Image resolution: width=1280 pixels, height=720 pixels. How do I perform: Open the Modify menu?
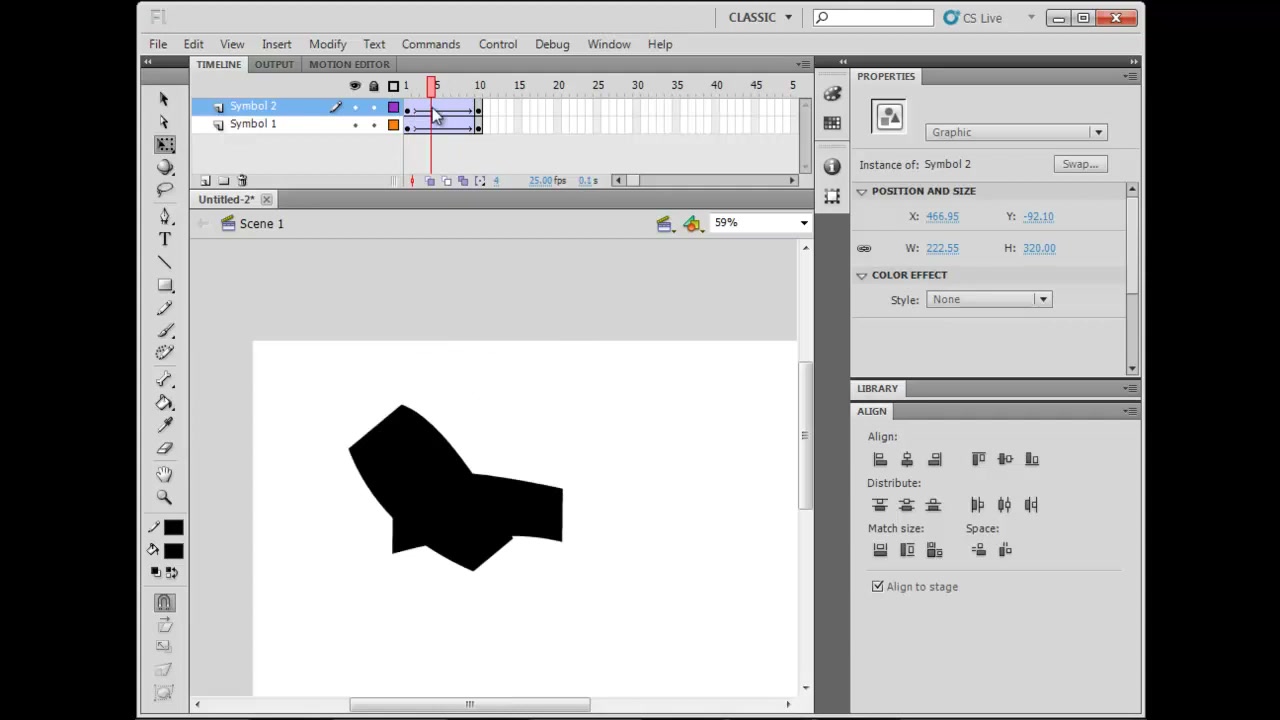point(327,44)
